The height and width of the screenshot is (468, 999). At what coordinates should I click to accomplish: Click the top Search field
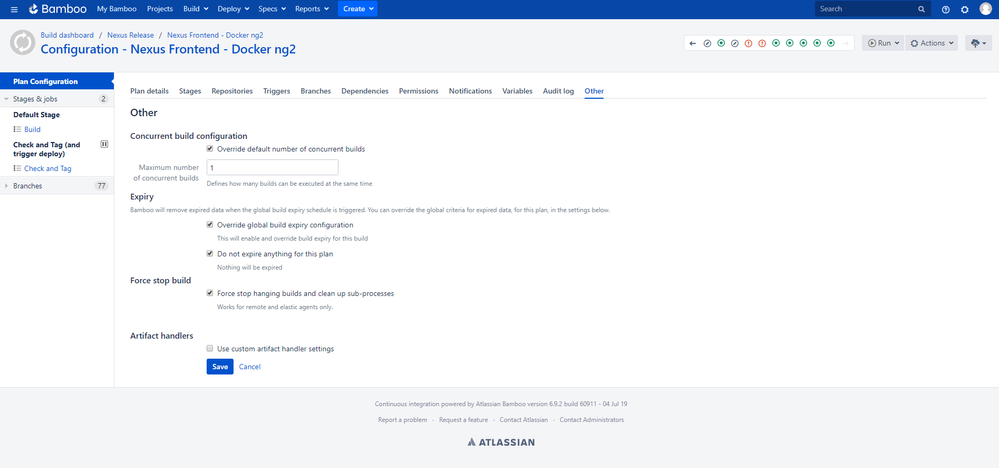coord(873,9)
